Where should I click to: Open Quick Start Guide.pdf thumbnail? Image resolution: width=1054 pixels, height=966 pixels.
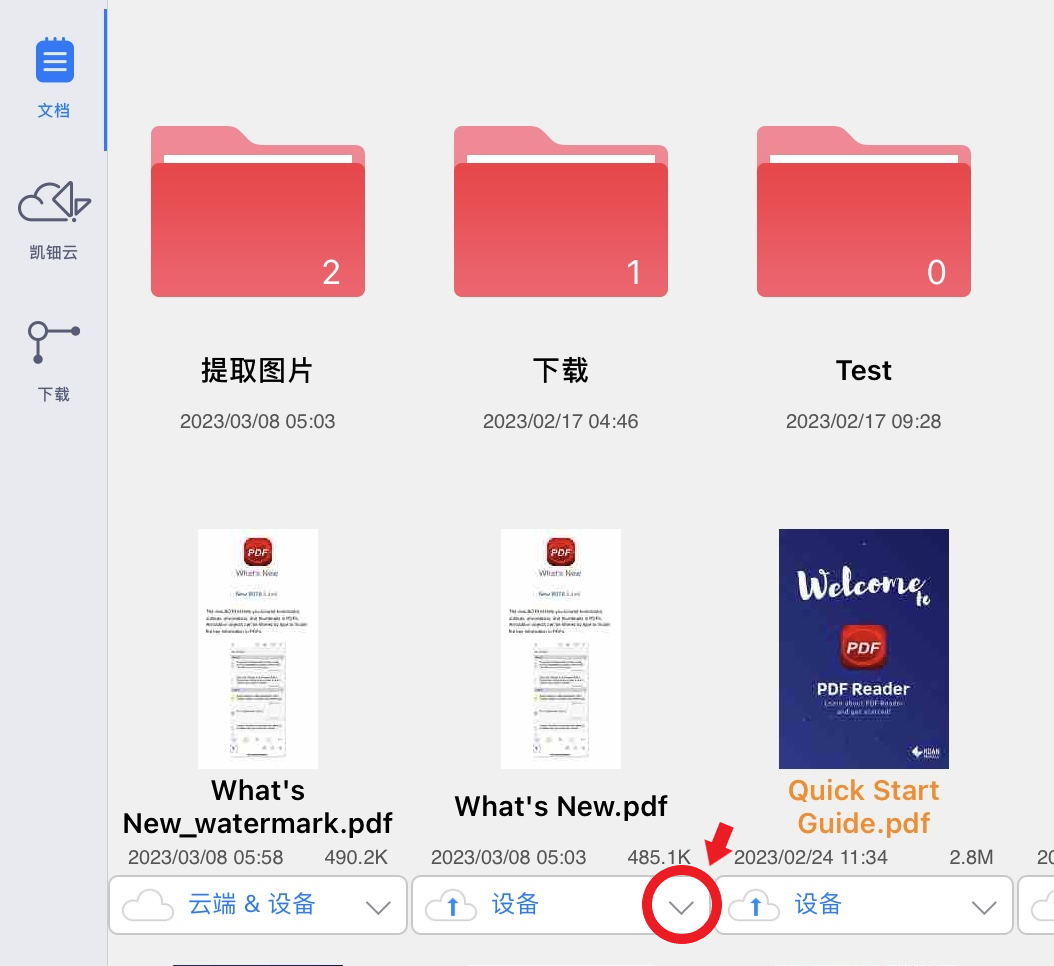(x=864, y=649)
